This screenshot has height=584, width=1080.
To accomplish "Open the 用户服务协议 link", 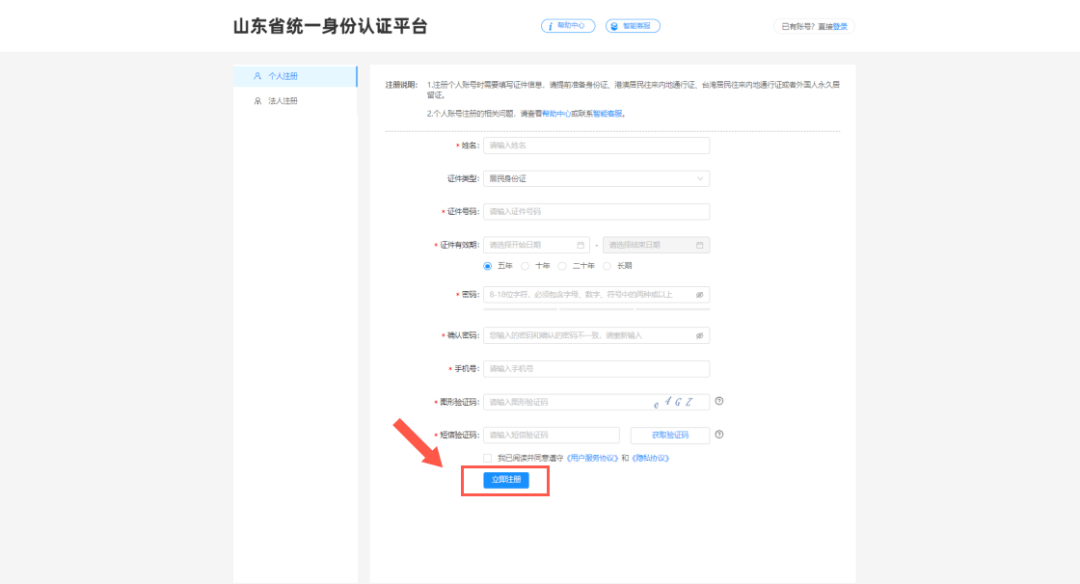I will [592, 458].
